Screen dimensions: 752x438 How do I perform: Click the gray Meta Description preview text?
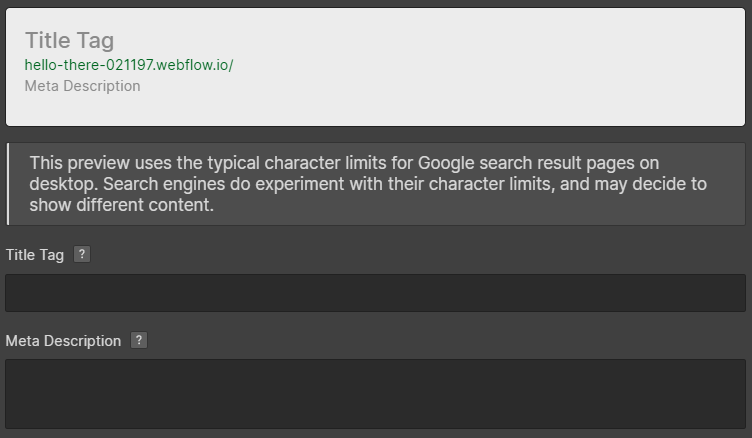(x=82, y=86)
